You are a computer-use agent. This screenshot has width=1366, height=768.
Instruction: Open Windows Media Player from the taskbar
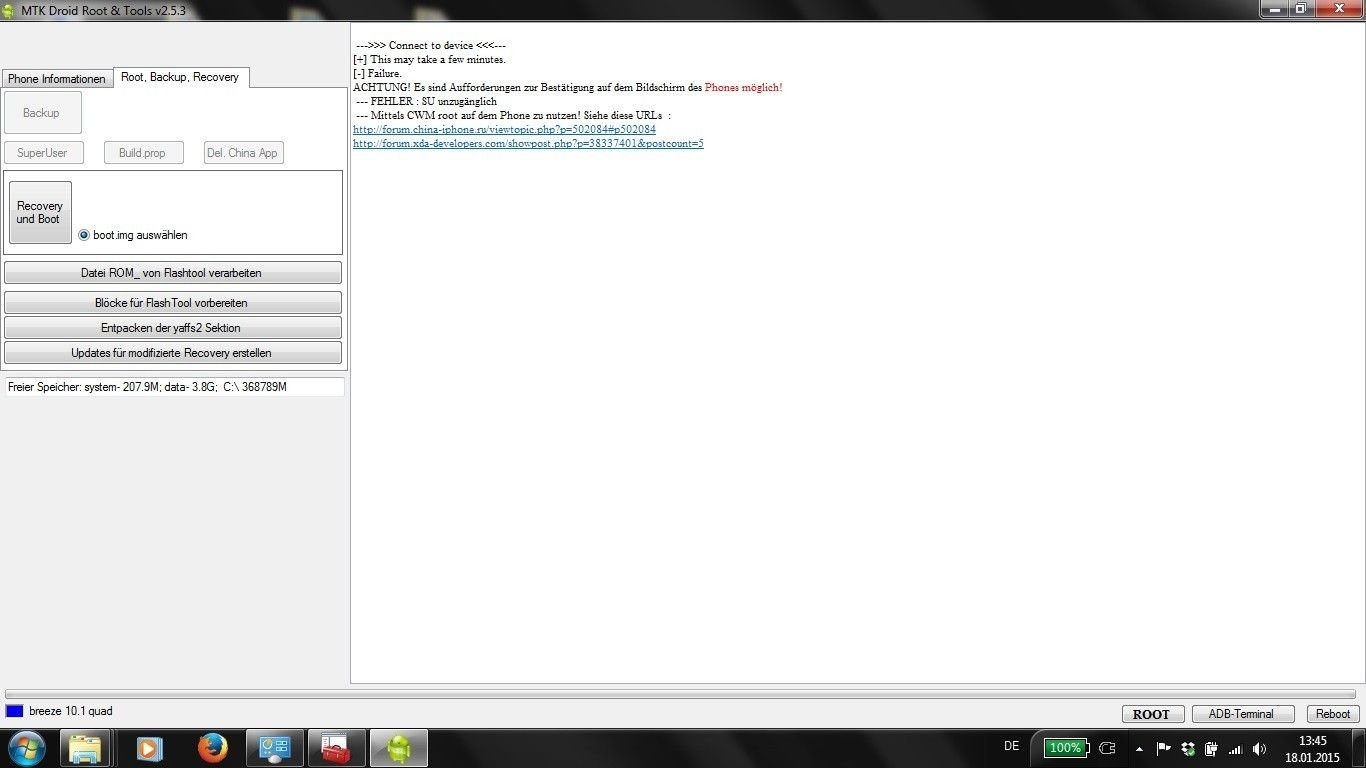(x=149, y=748)
